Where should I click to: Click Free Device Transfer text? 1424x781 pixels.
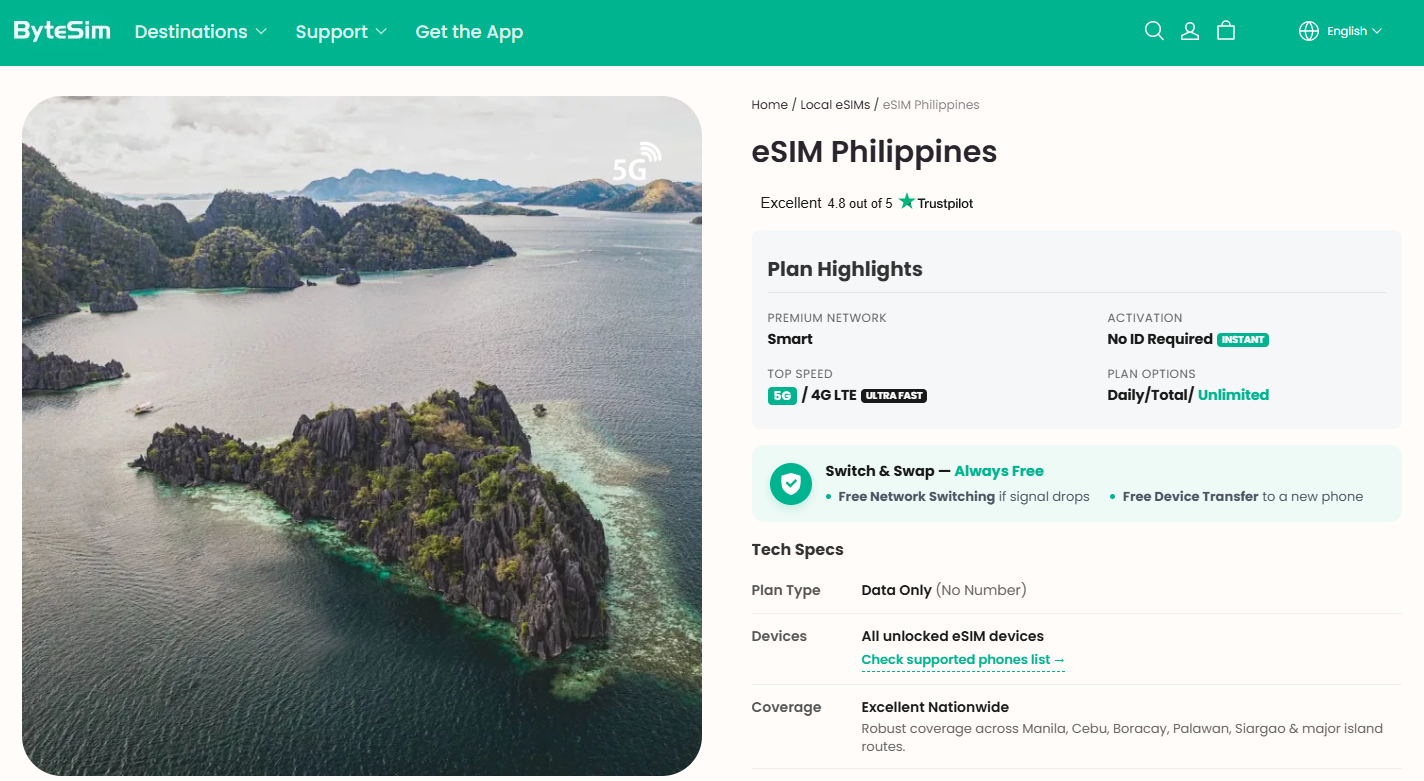pos(1190,497)
